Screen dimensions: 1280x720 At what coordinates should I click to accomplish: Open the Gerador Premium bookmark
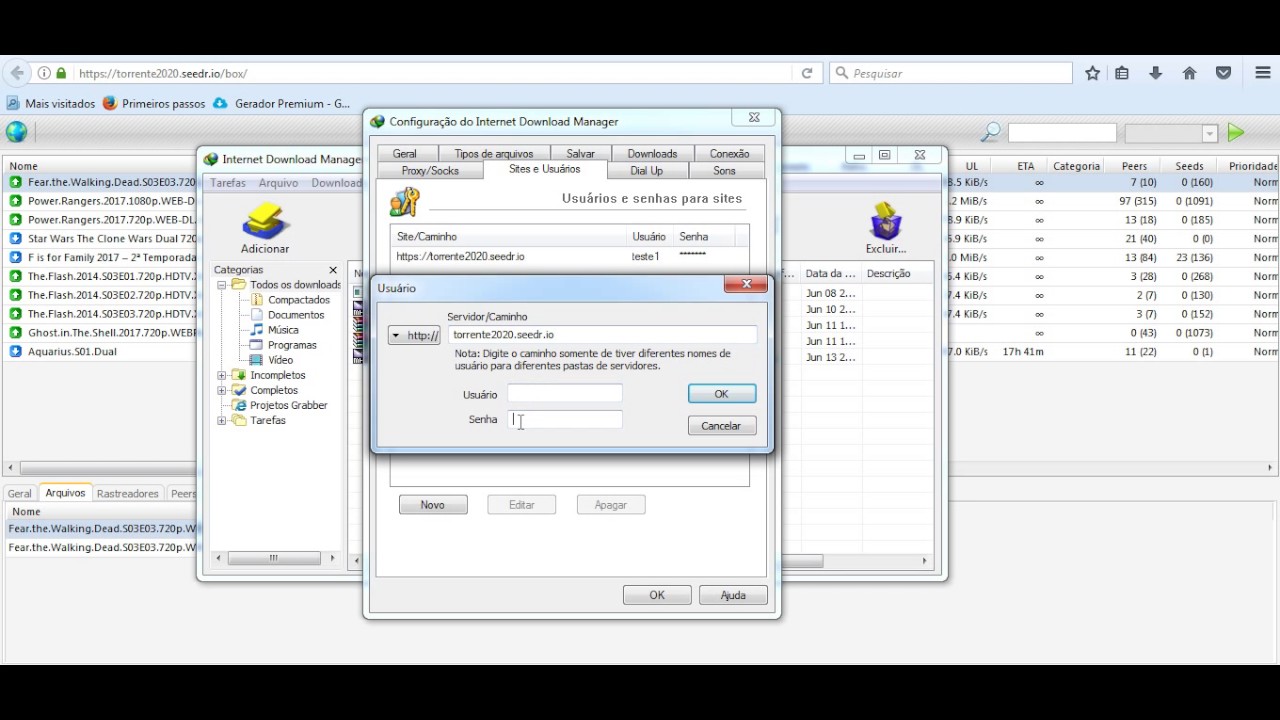coord(281,103)
